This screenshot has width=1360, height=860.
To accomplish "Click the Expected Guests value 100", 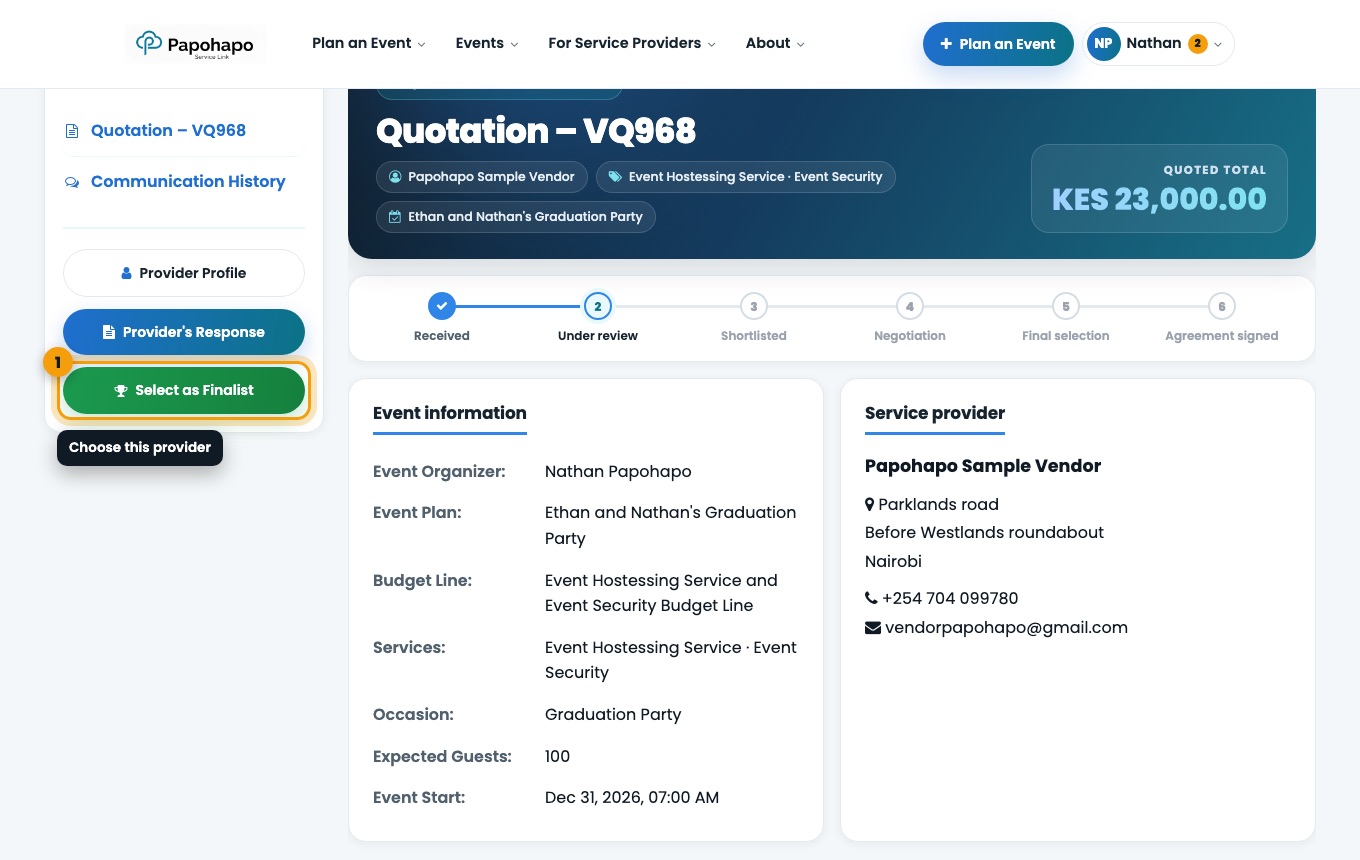I will (x=558, y=757).
